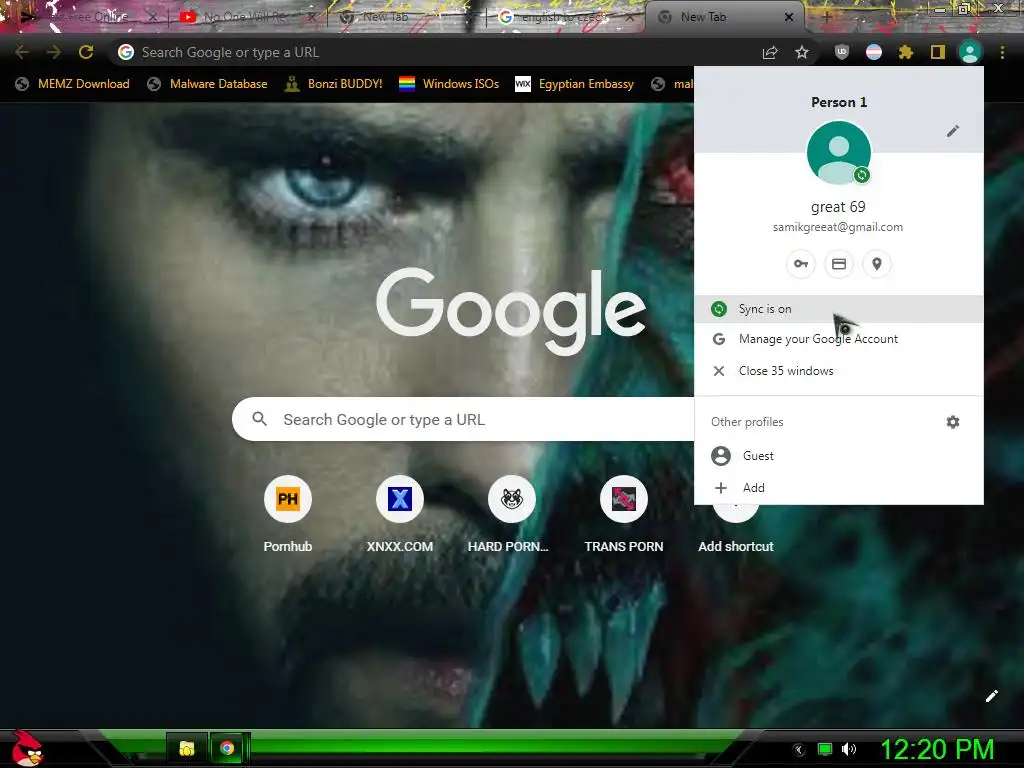Share this page via the share icon
This screenshot has height=768, width=1024.
point(770,52)
